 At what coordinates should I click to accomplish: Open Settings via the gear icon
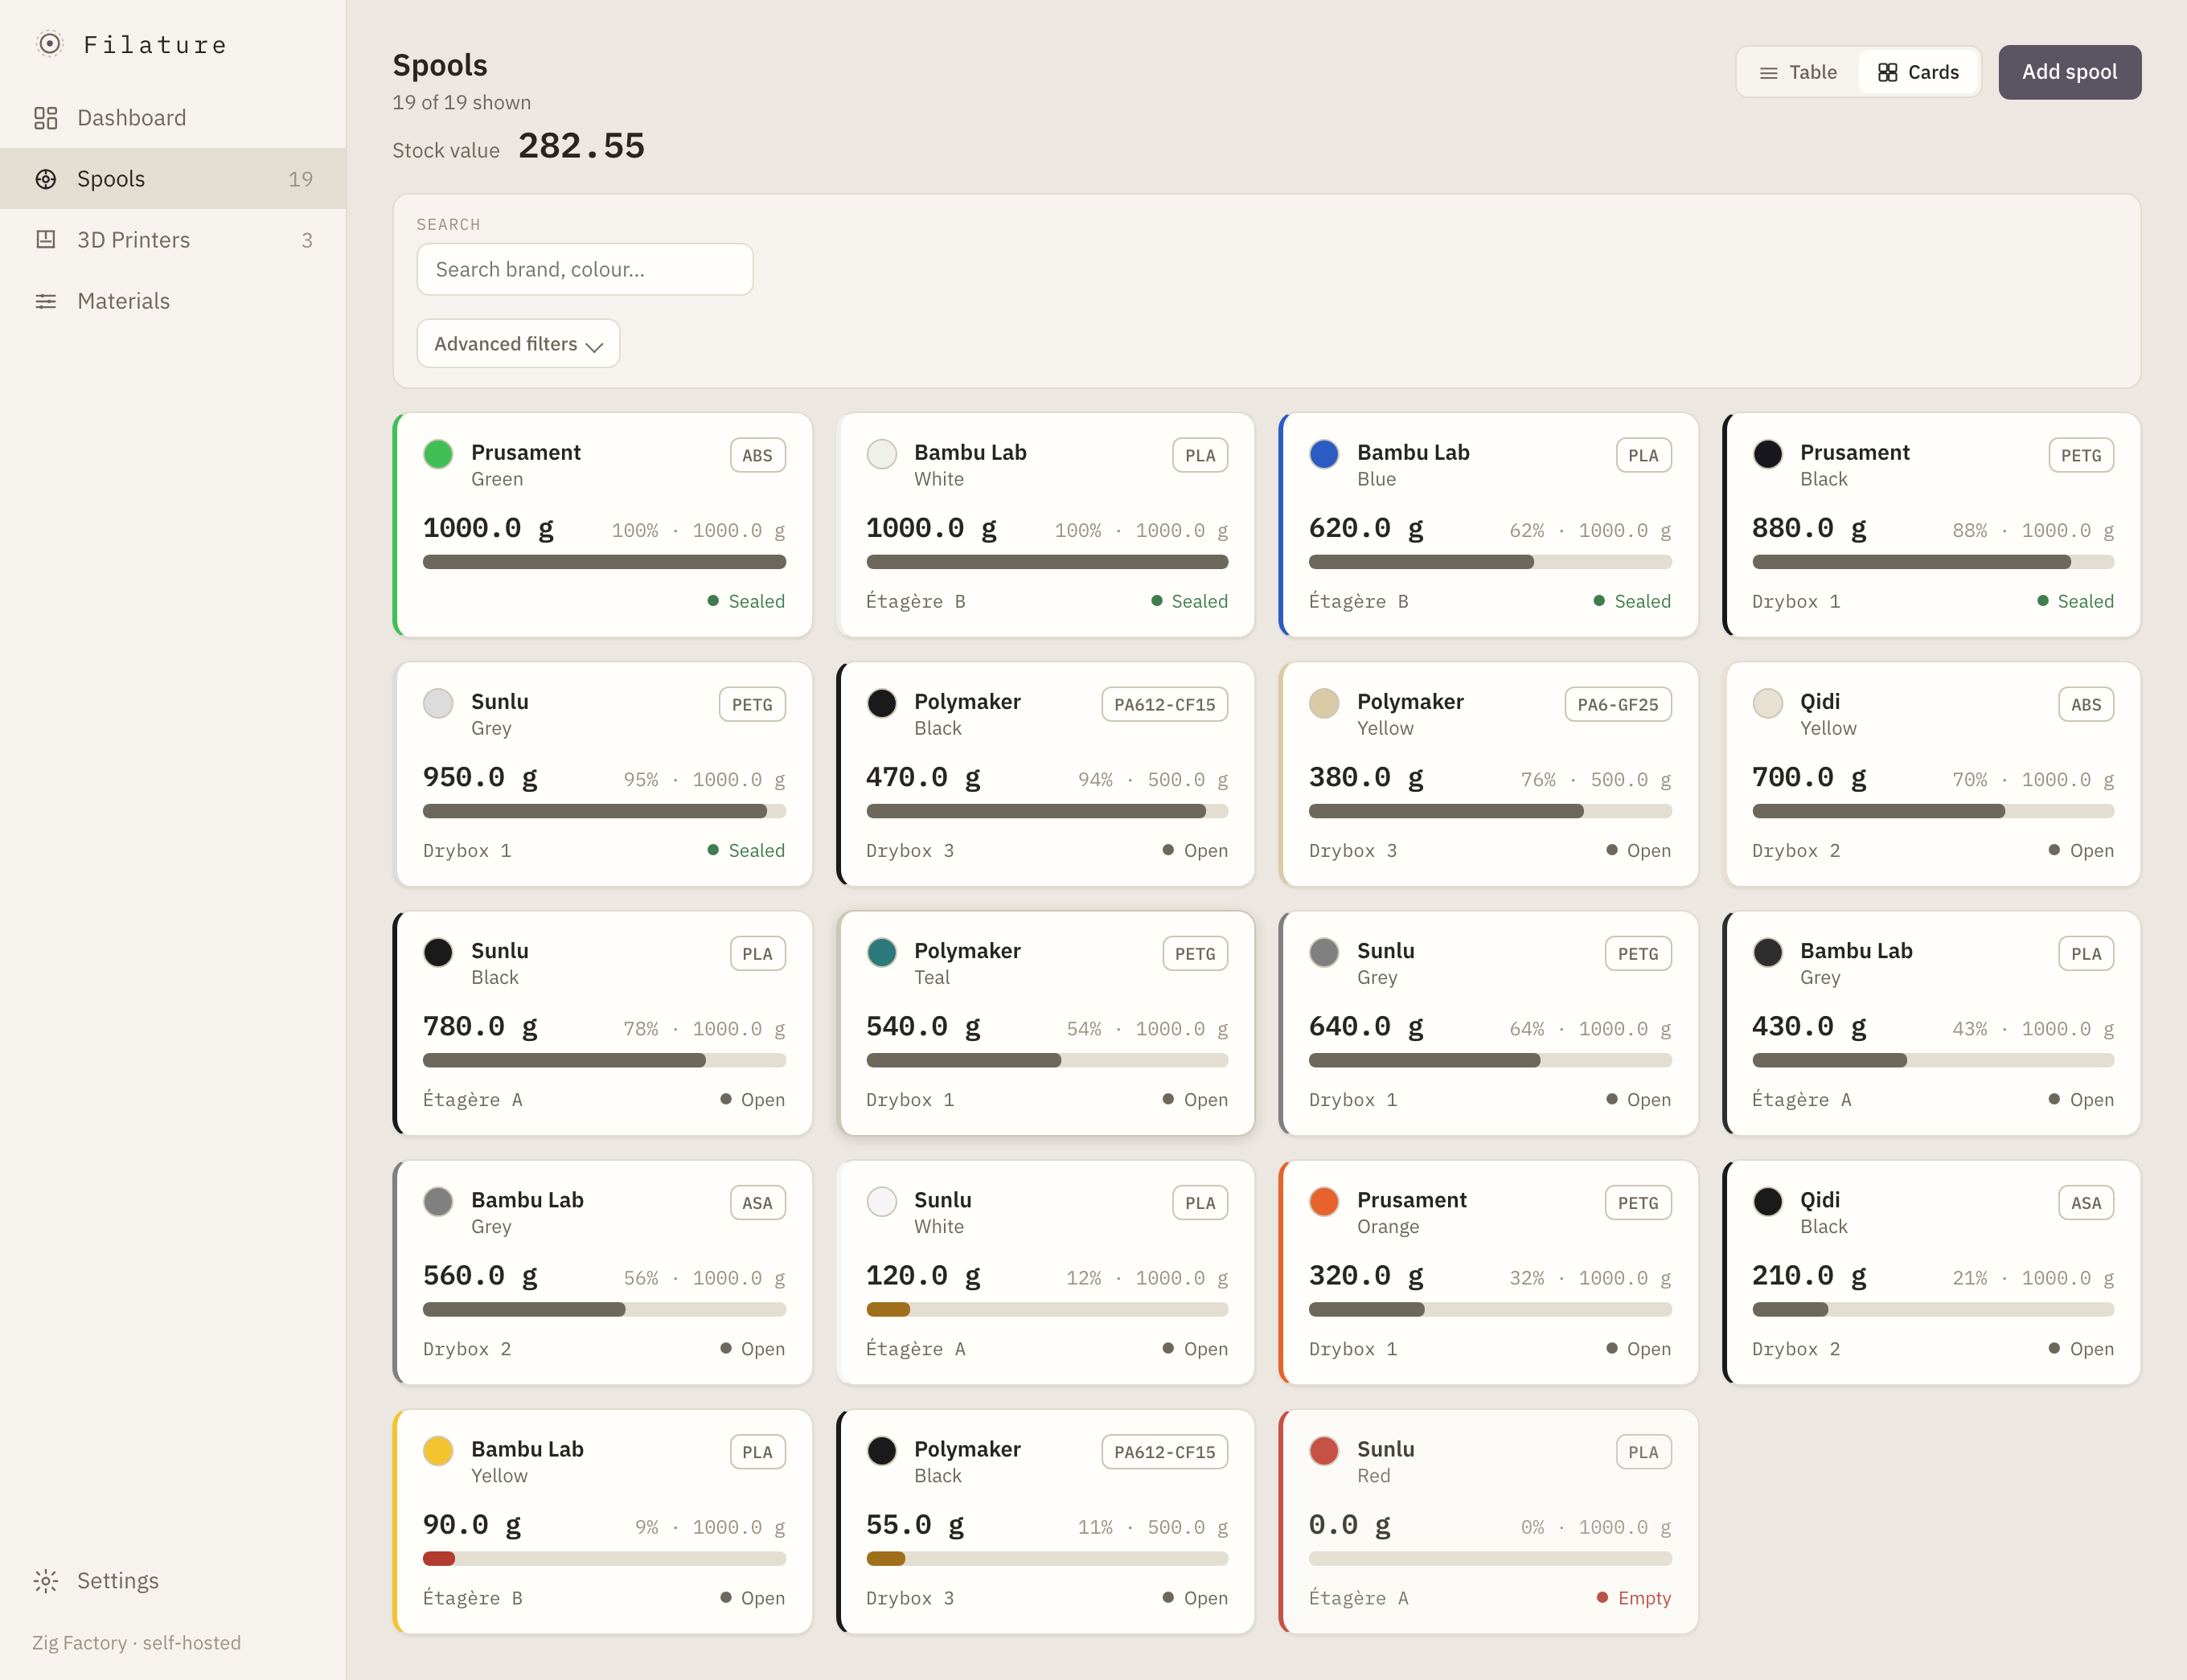(x=46, y=1580)
